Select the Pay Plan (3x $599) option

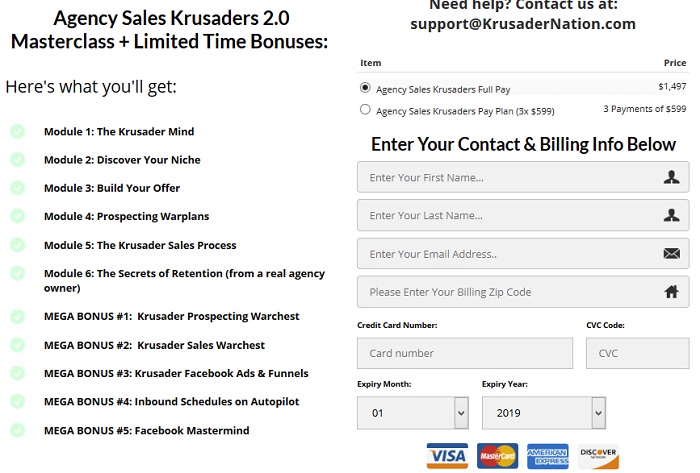click(x=365, y=110)
